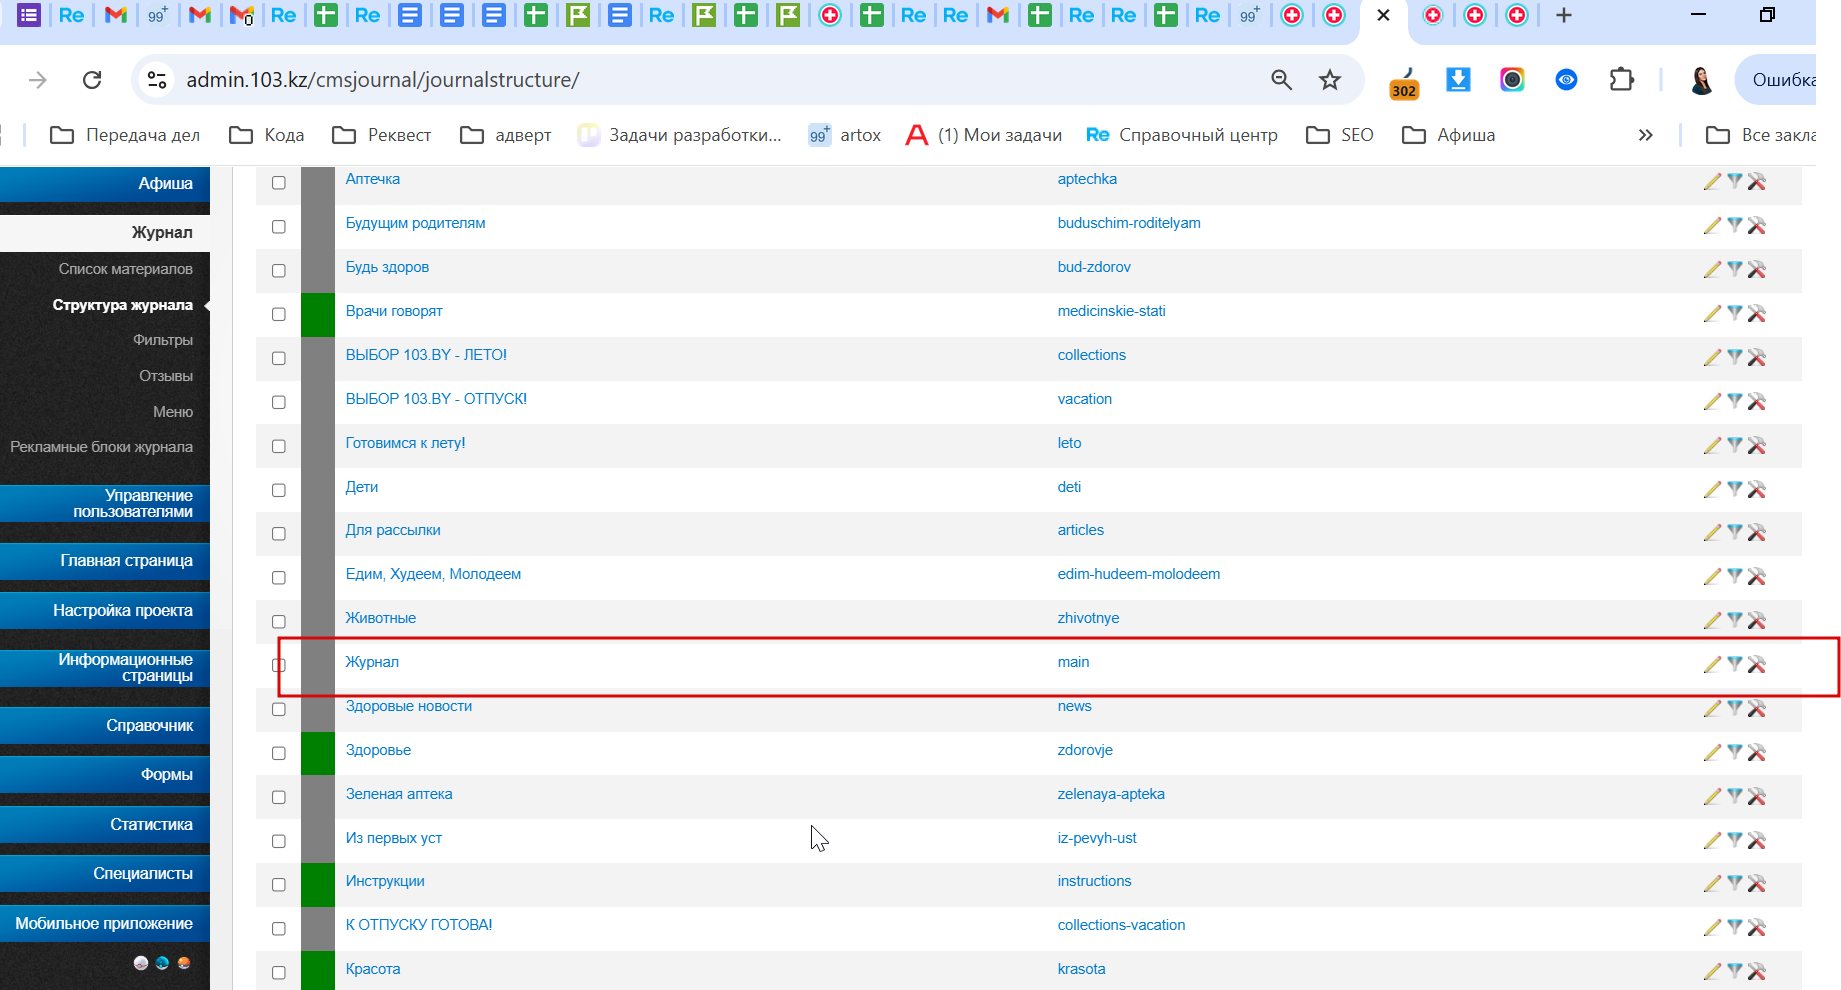The height and width of the screenshot is (990, 1841).
Task: Open Список материалов in sidebar
Action: (x=125, y=269)
